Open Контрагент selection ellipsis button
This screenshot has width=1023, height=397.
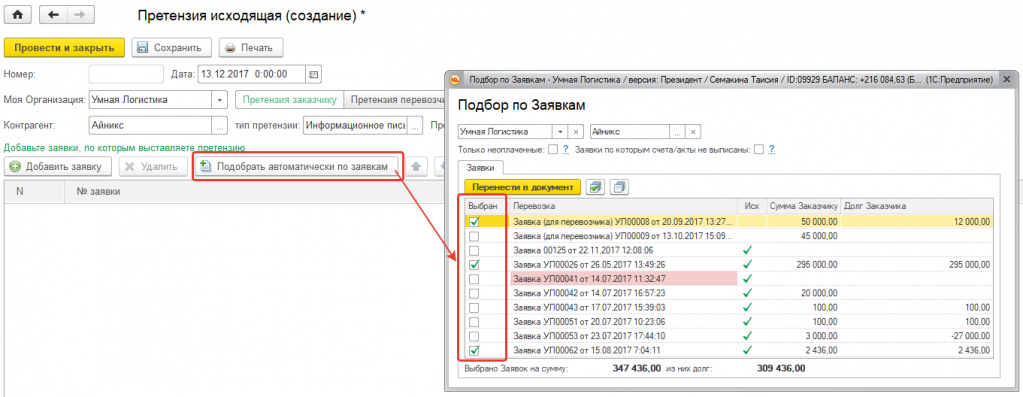(x=220, y=125)
